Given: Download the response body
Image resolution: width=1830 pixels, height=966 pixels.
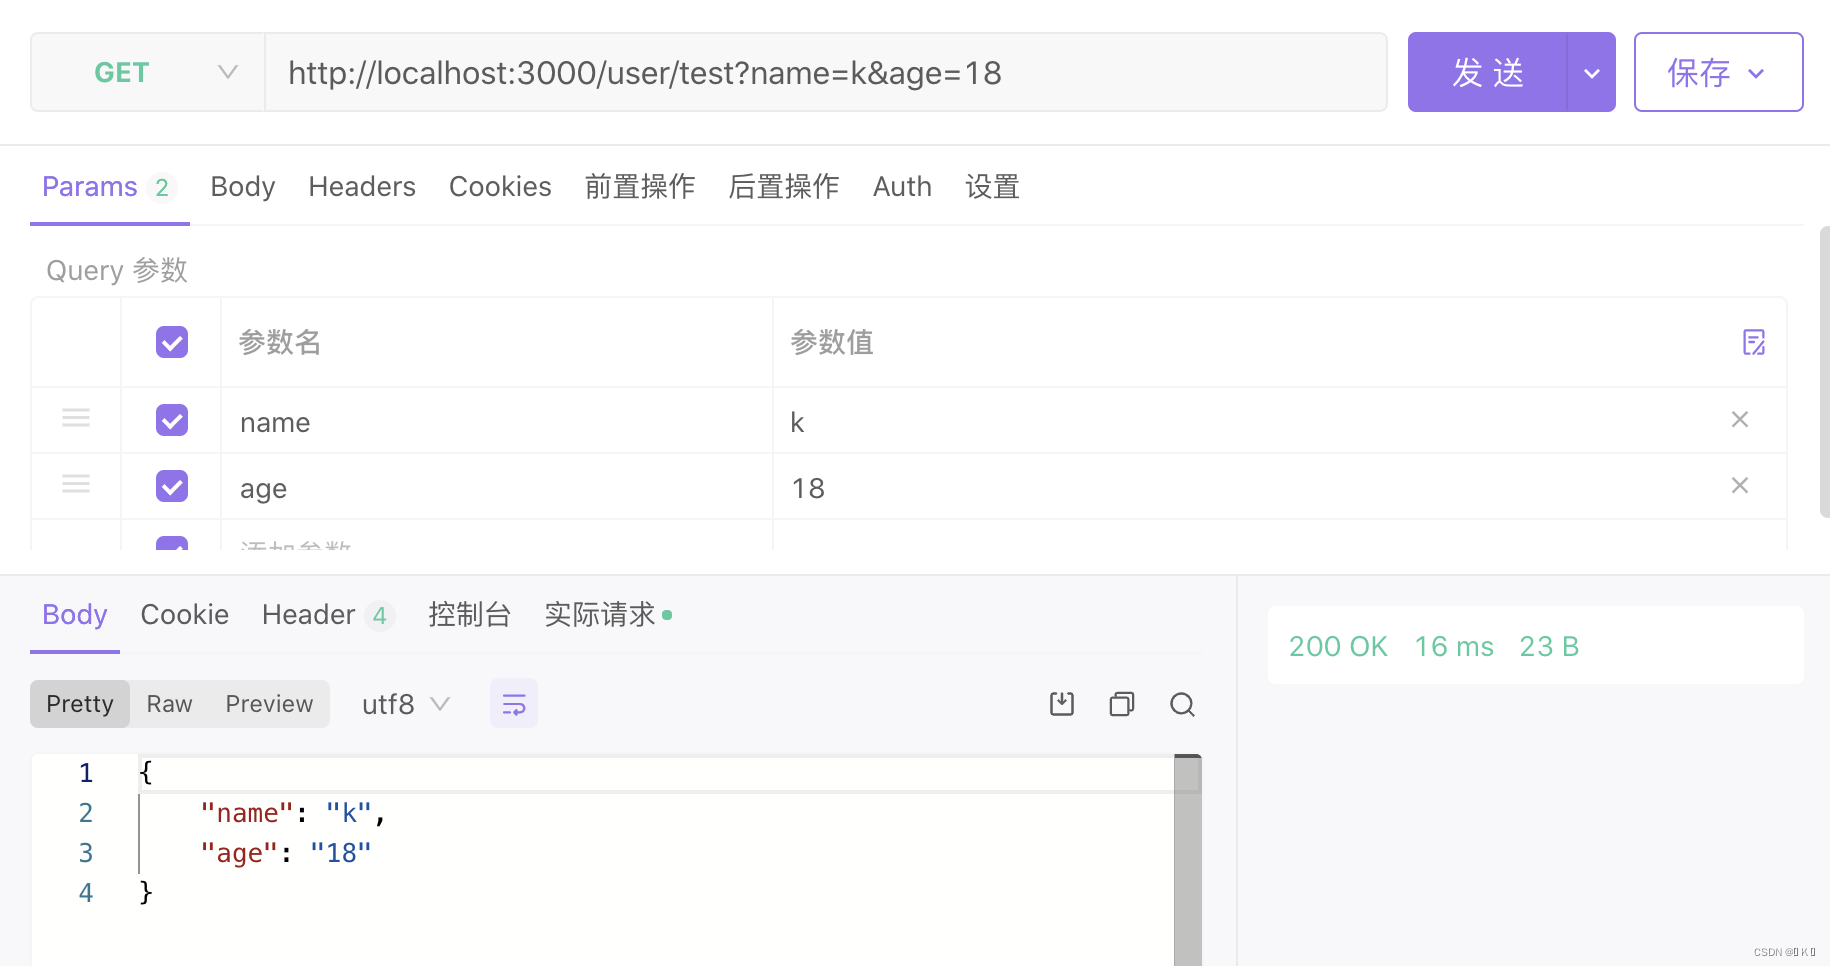Looking at the screenshot, I should 1061,703.
